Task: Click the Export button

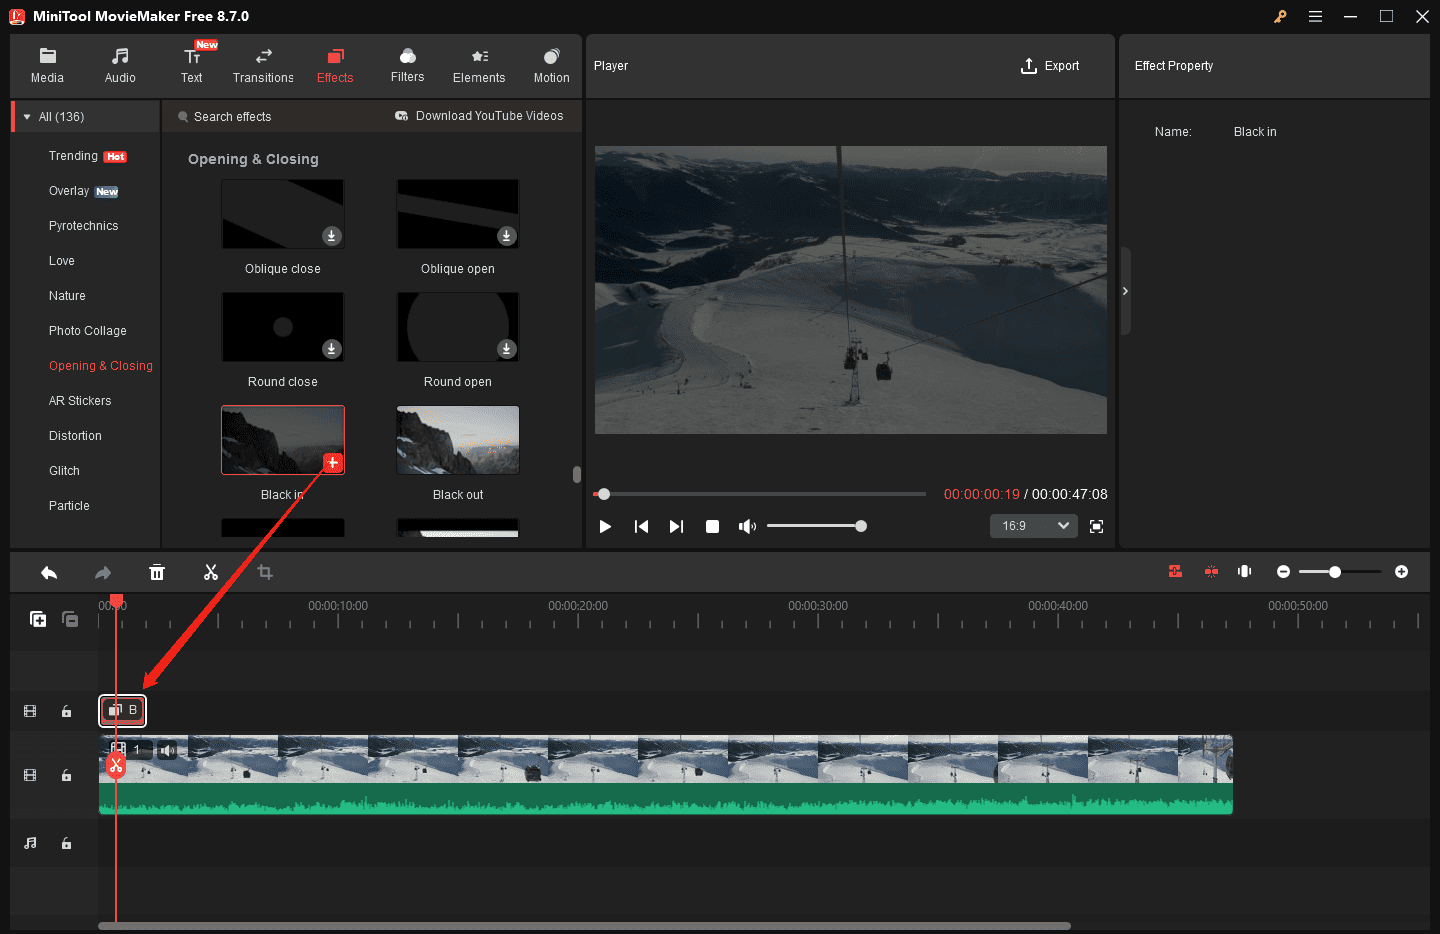Action: 1050,66
